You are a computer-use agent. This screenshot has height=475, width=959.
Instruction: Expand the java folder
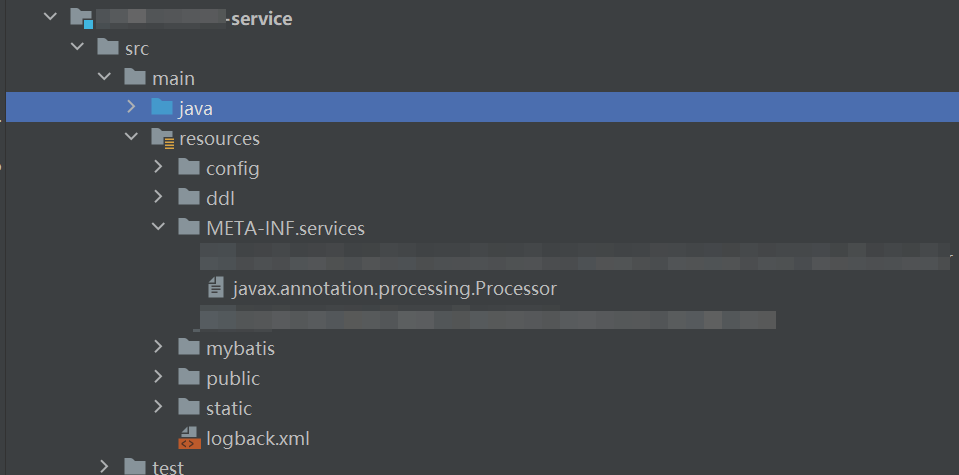(x=131, y=107)
